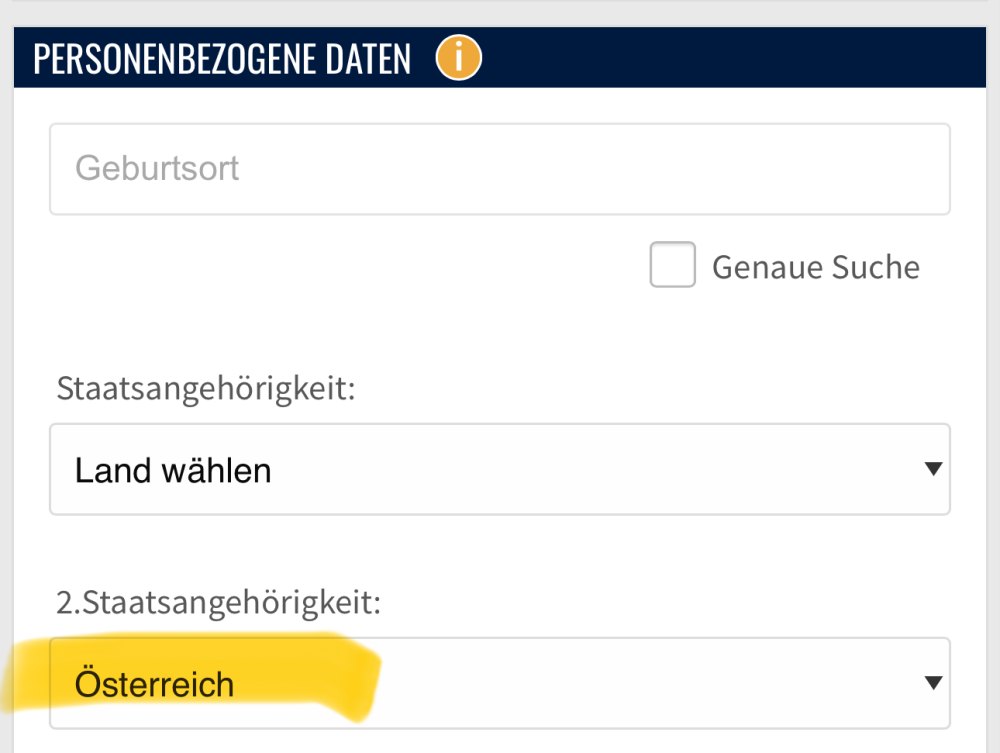Viewport: 1000px width, 753px height.
Task: Focus the Geburtsort input field
Action: 499,169
